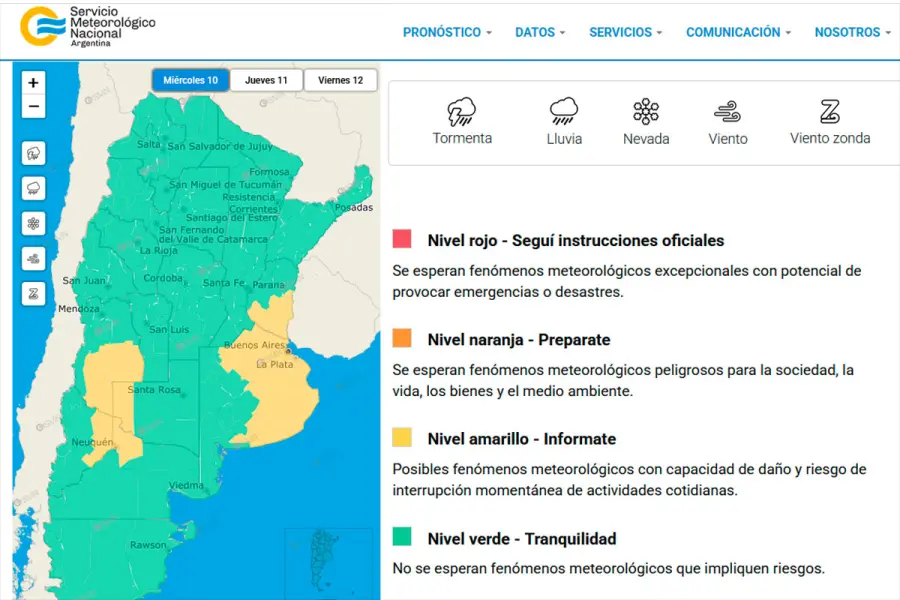The image size is (900, 600).
Task: Zoom in on the map
Action: (x=33, y=83)
